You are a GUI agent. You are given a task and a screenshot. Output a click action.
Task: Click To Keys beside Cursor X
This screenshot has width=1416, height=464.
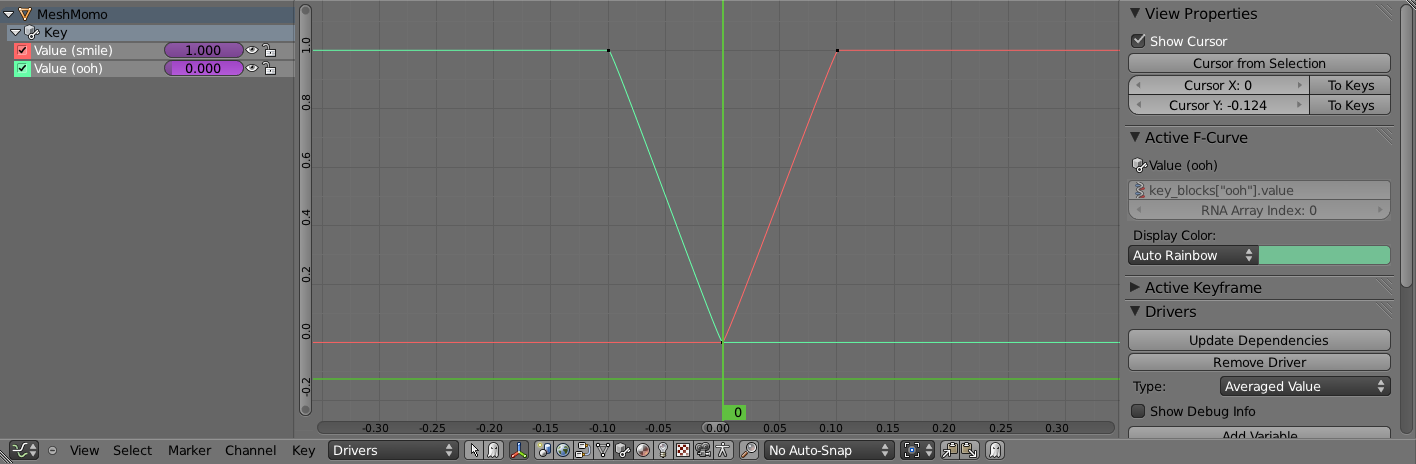pos(1350,85)
